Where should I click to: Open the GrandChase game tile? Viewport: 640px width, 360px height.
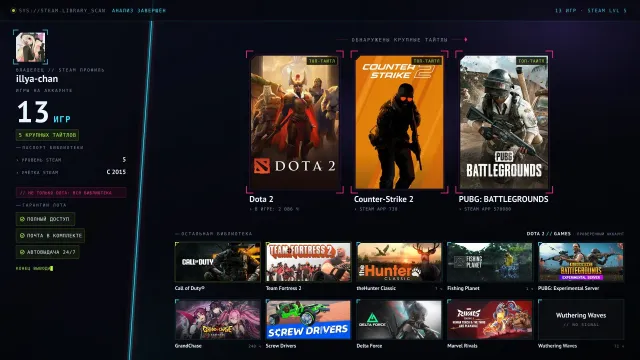point(218,320)
